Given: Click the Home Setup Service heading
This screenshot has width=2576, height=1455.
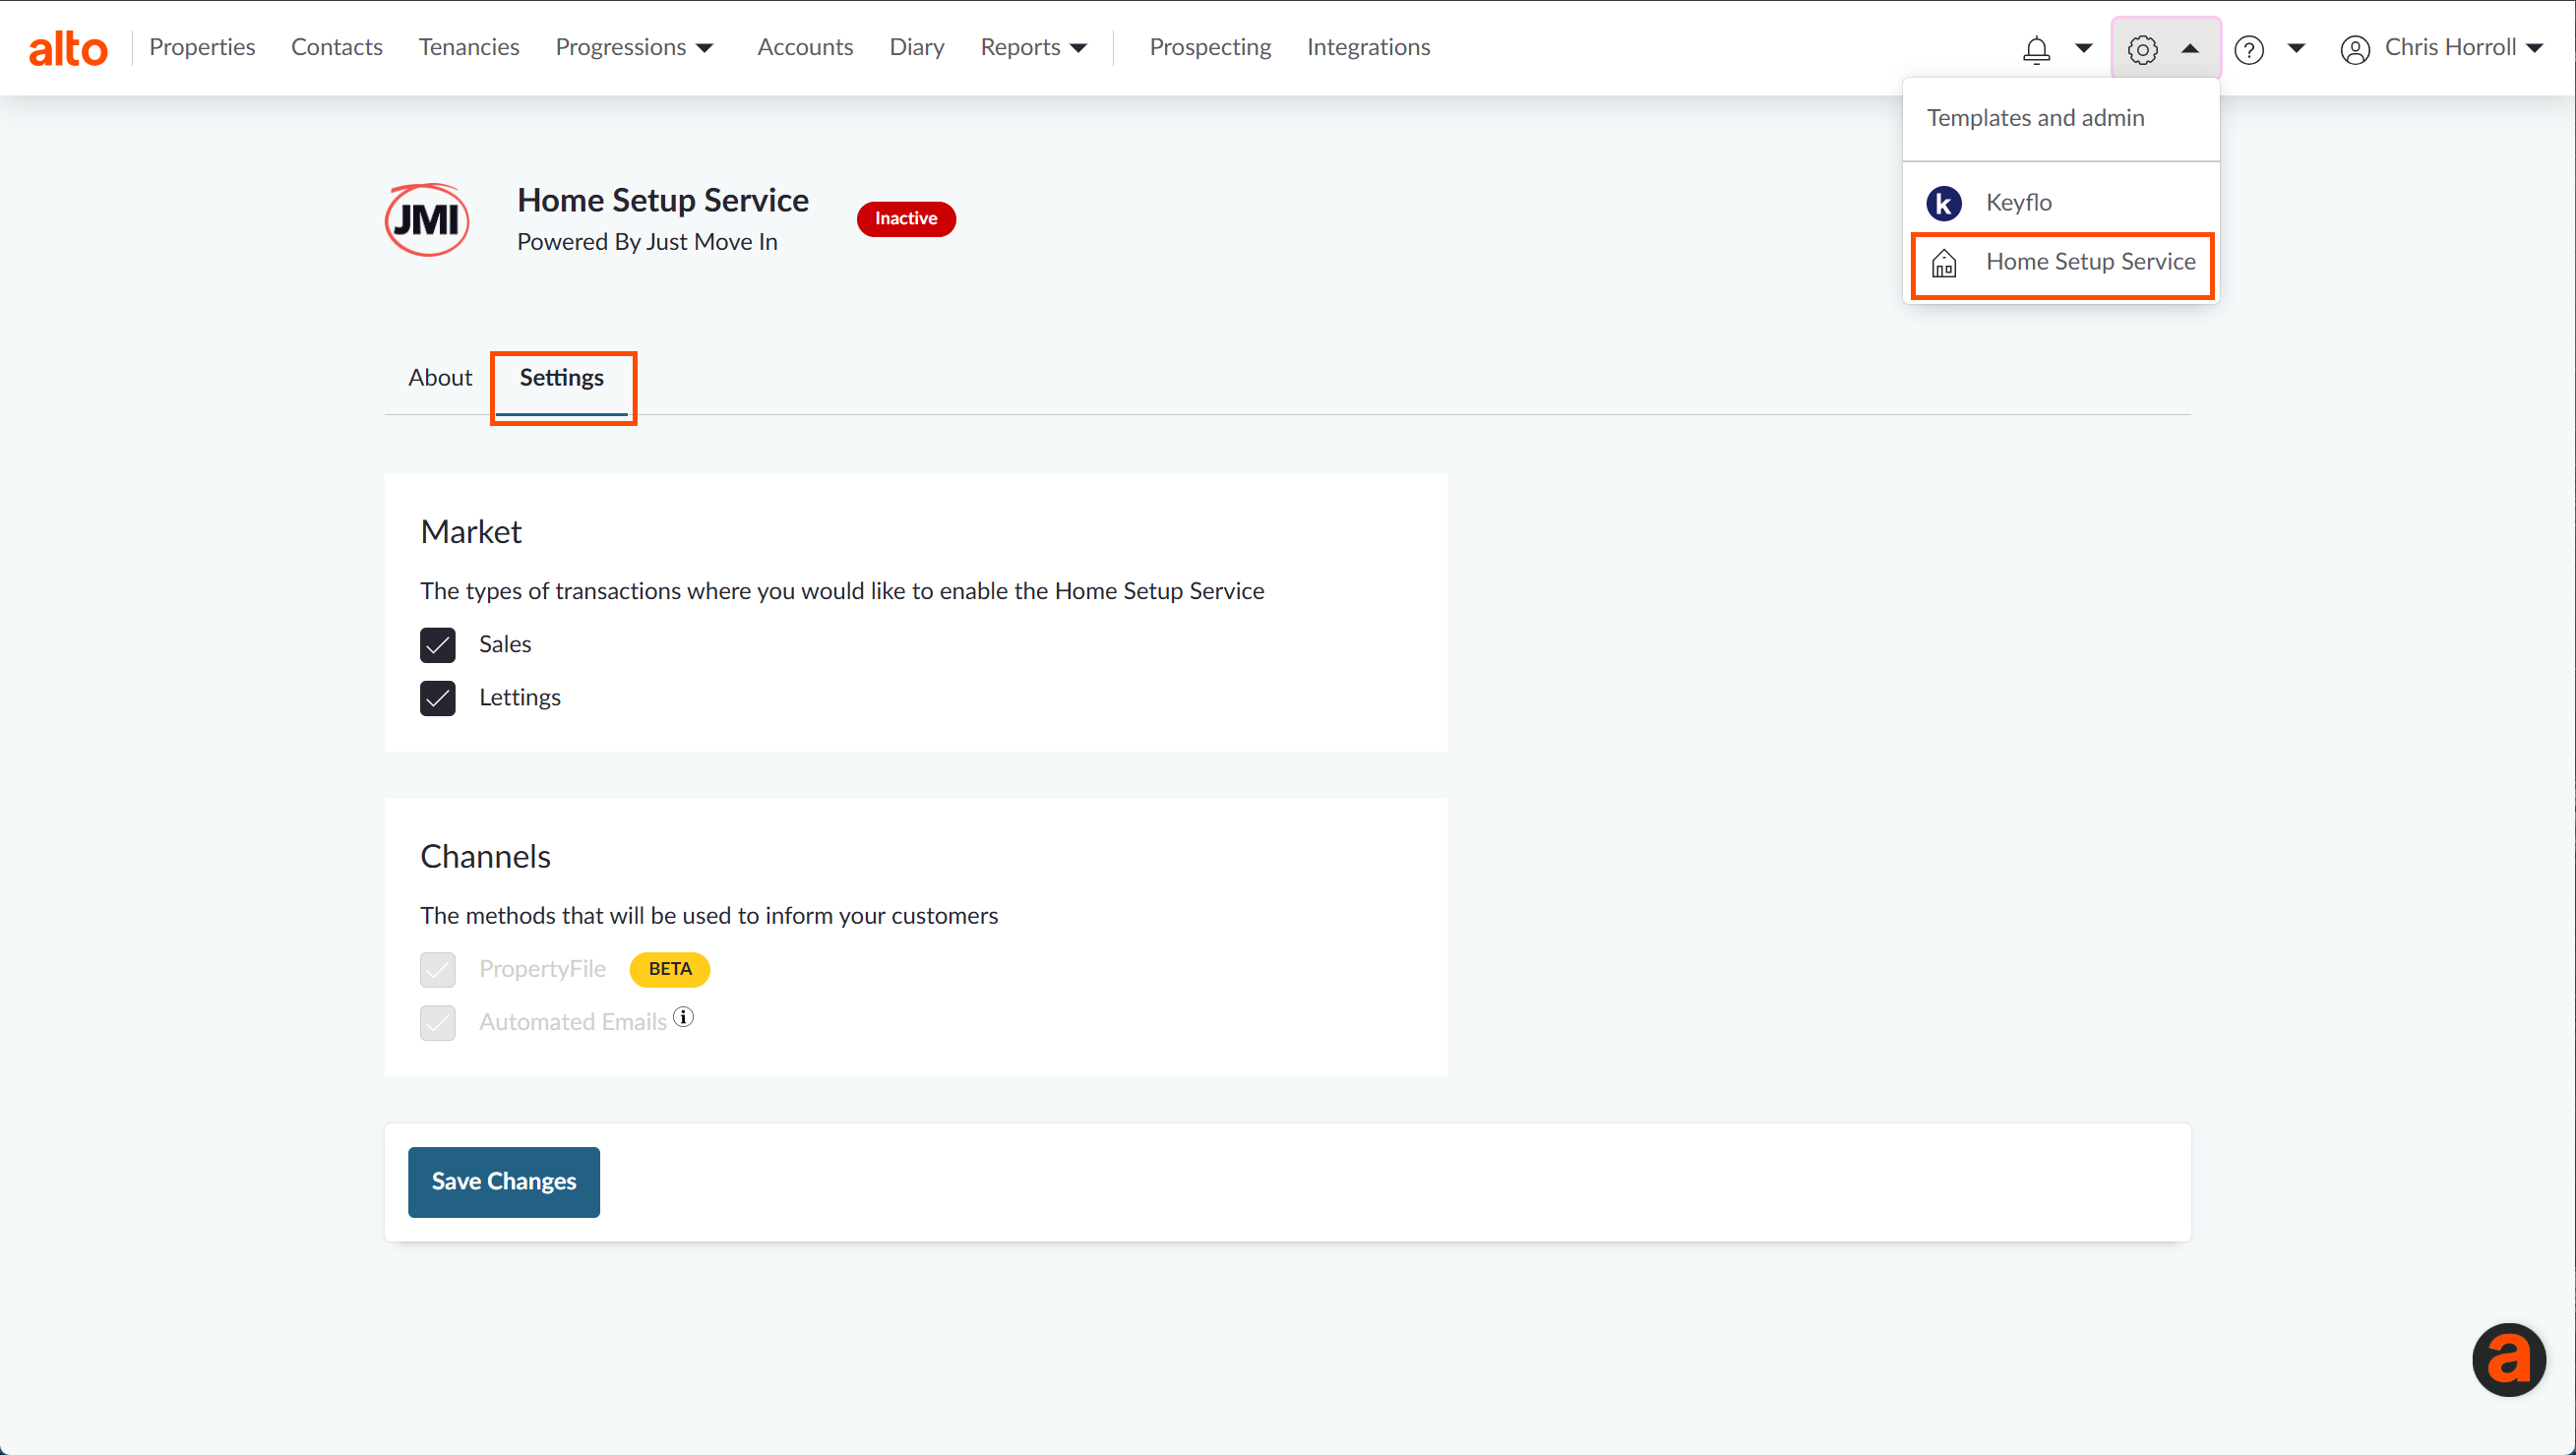Looking at the screenshot, I should [x=662, y=200].
